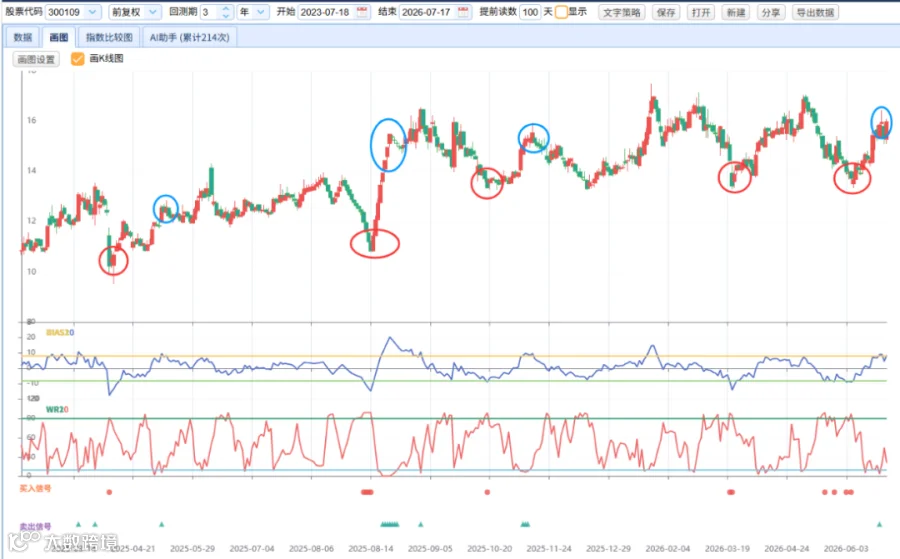Open the AI助手 tab
The height and width of the screenshot is (559, 900).
[x=189, y=37]
